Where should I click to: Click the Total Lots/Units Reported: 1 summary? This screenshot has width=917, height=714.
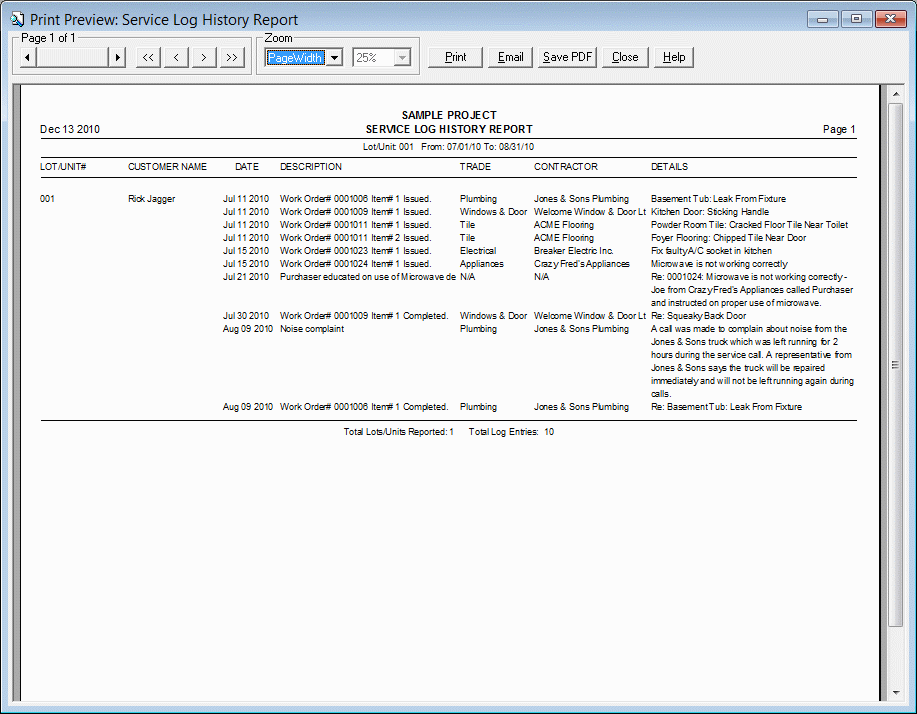[398, 432]
